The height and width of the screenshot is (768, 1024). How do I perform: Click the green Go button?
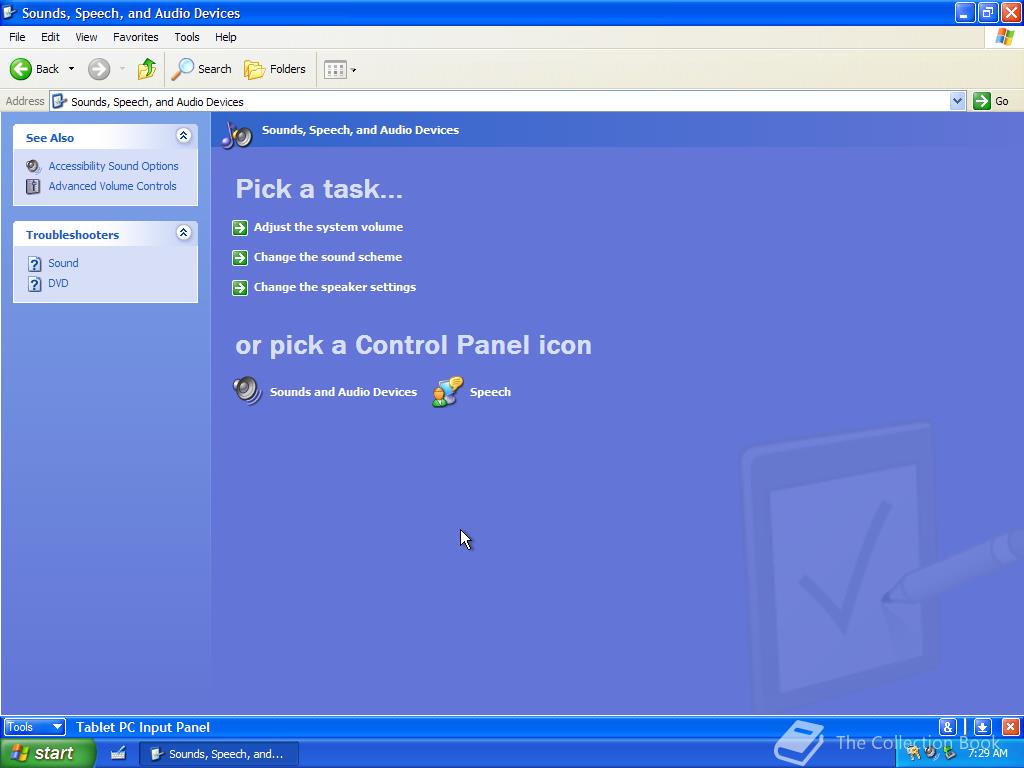991,101
